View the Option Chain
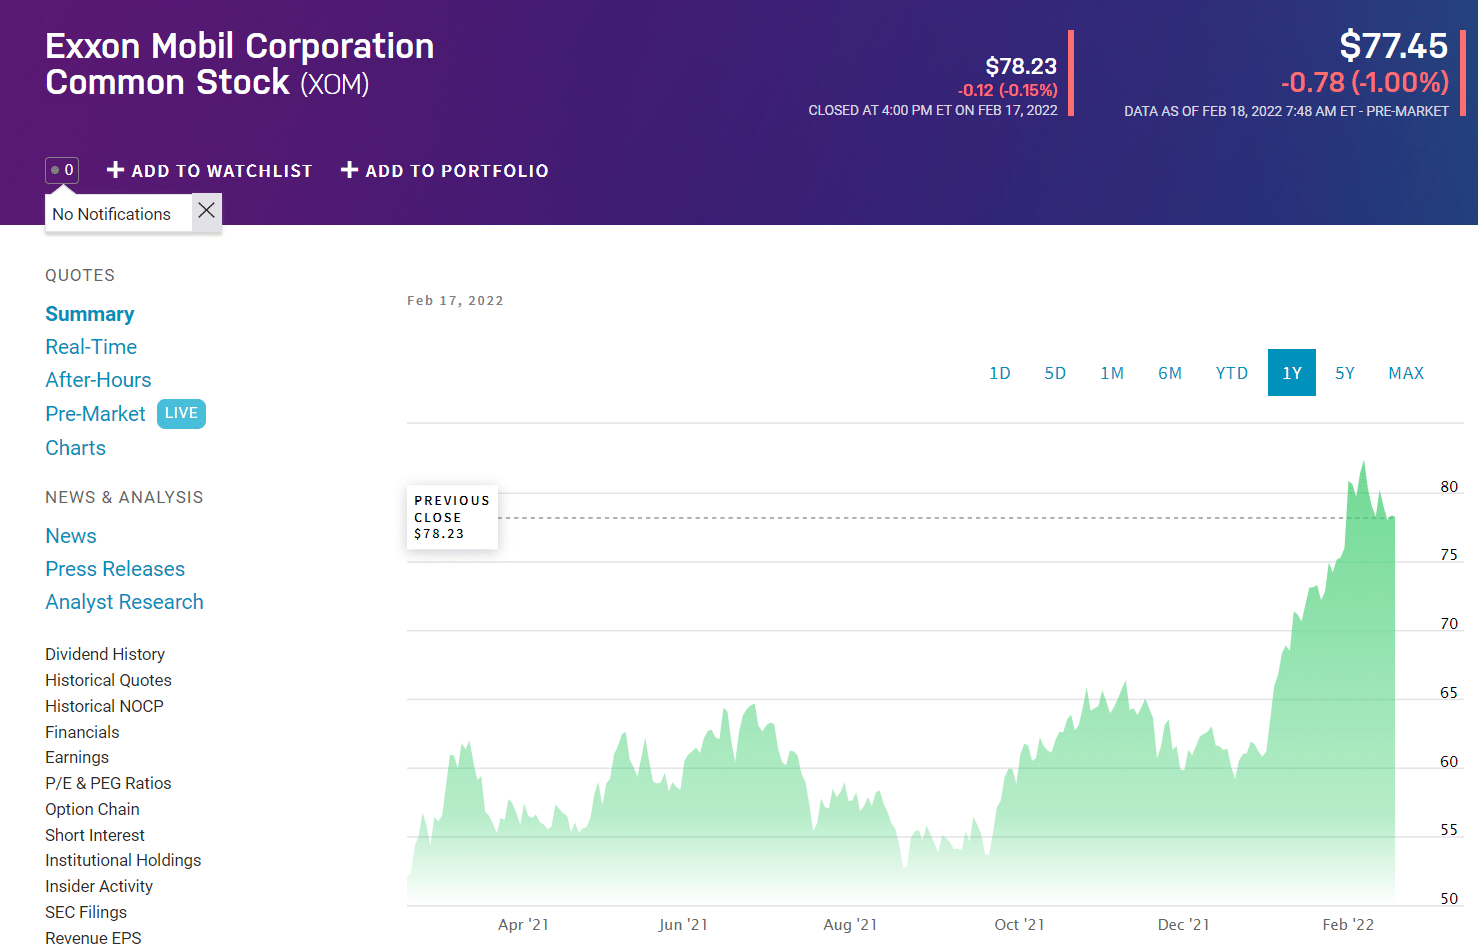The image size is (1478, 952). click(x=92, y=809)
